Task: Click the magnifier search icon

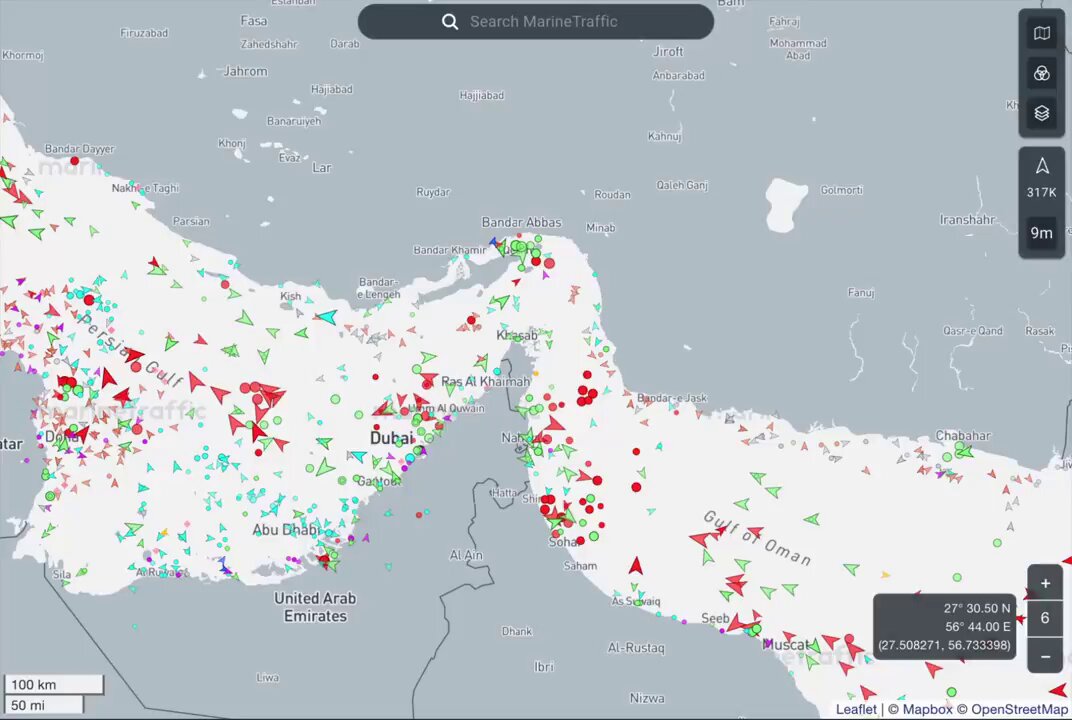Action: click(450, 22)
